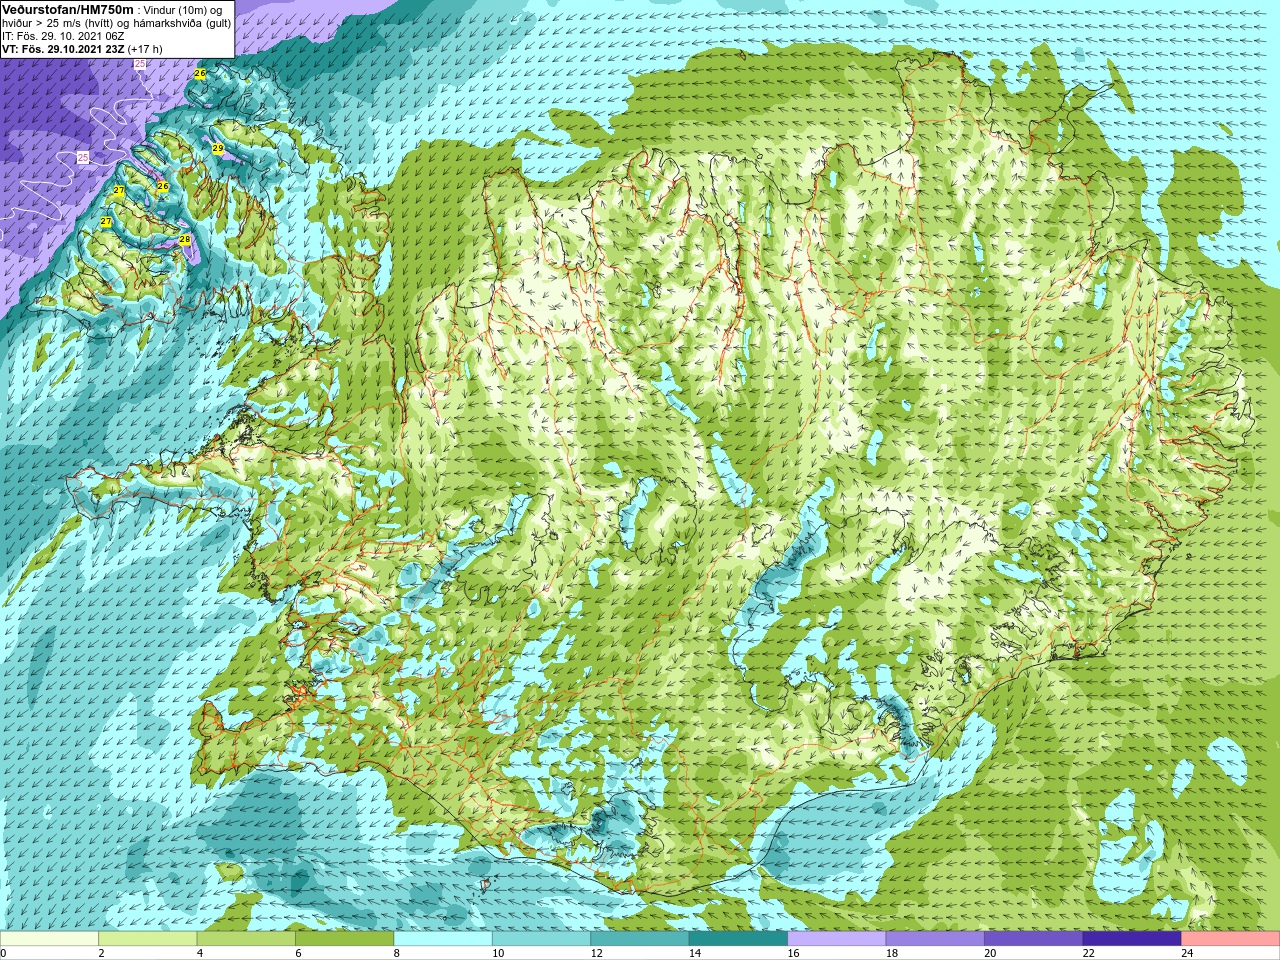Select the light yellow-green 2–4 legend swatch

coord(147,939)
